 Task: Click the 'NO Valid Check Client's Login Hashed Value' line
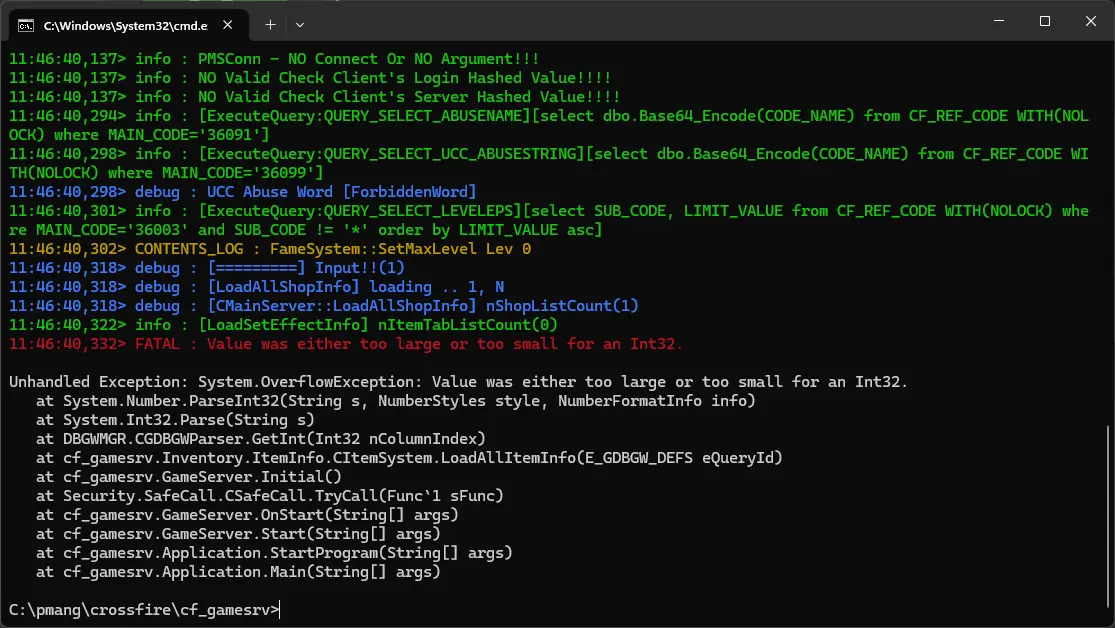310,78
